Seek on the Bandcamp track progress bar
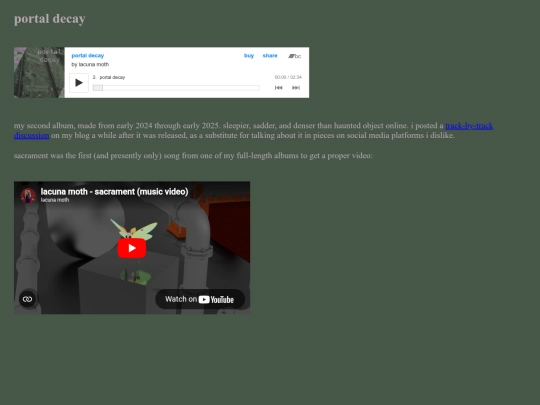This screenshot has width=540, height=405. pyautogui.click(x=176, y=88)
